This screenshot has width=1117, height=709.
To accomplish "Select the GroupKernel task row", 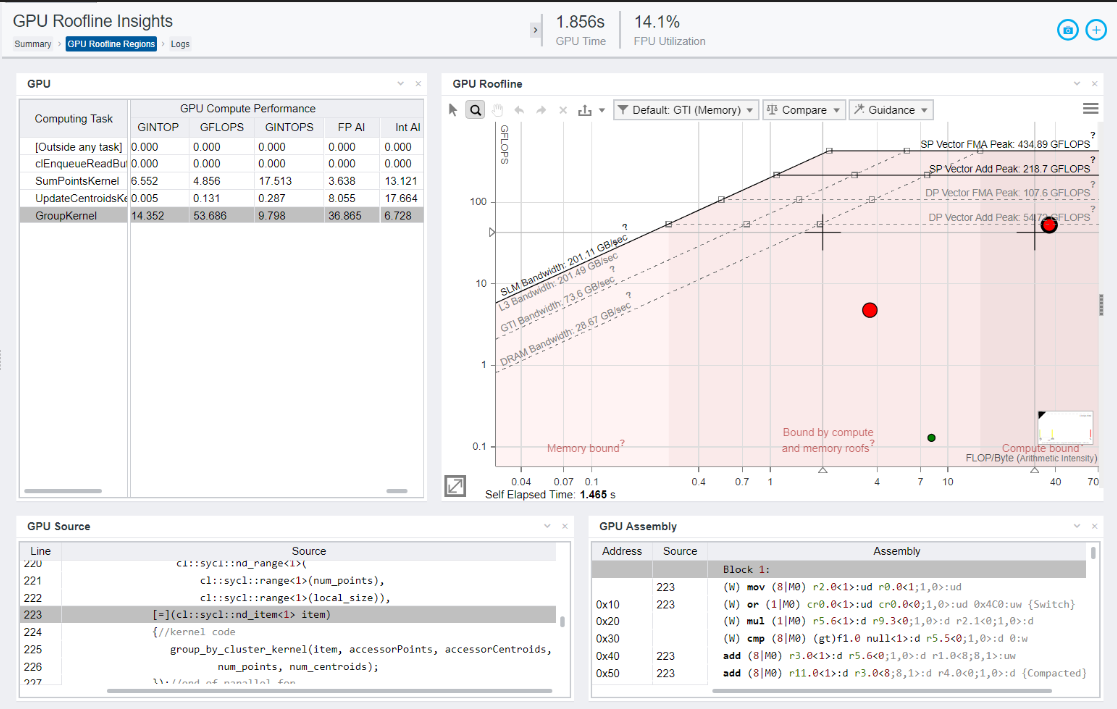I will tap(66, 215).
